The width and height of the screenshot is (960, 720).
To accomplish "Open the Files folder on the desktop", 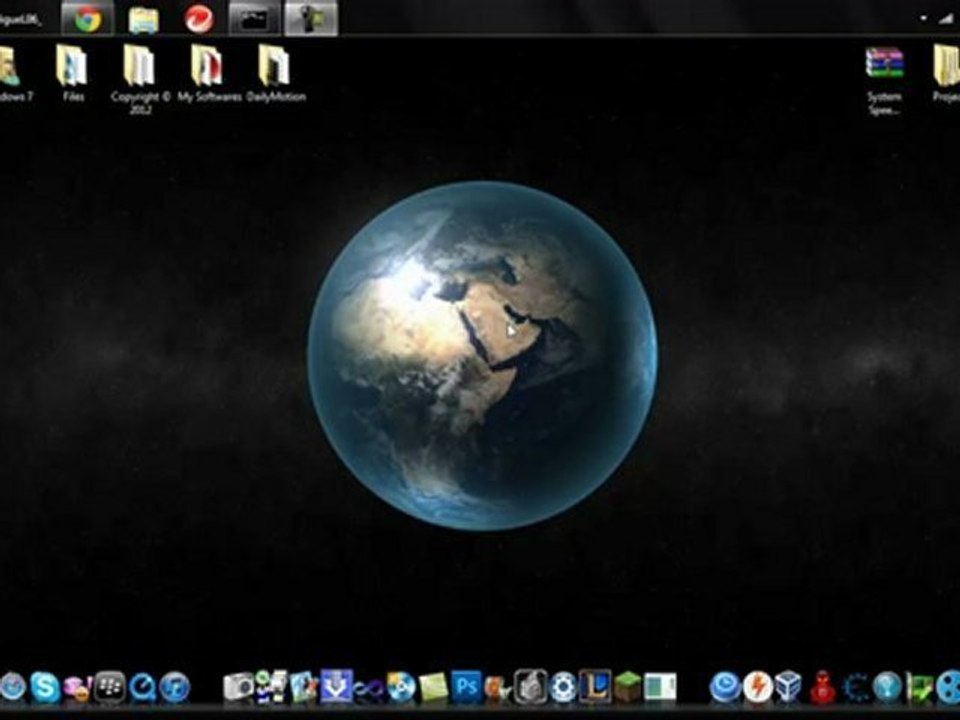I will (x=72, y=72).
